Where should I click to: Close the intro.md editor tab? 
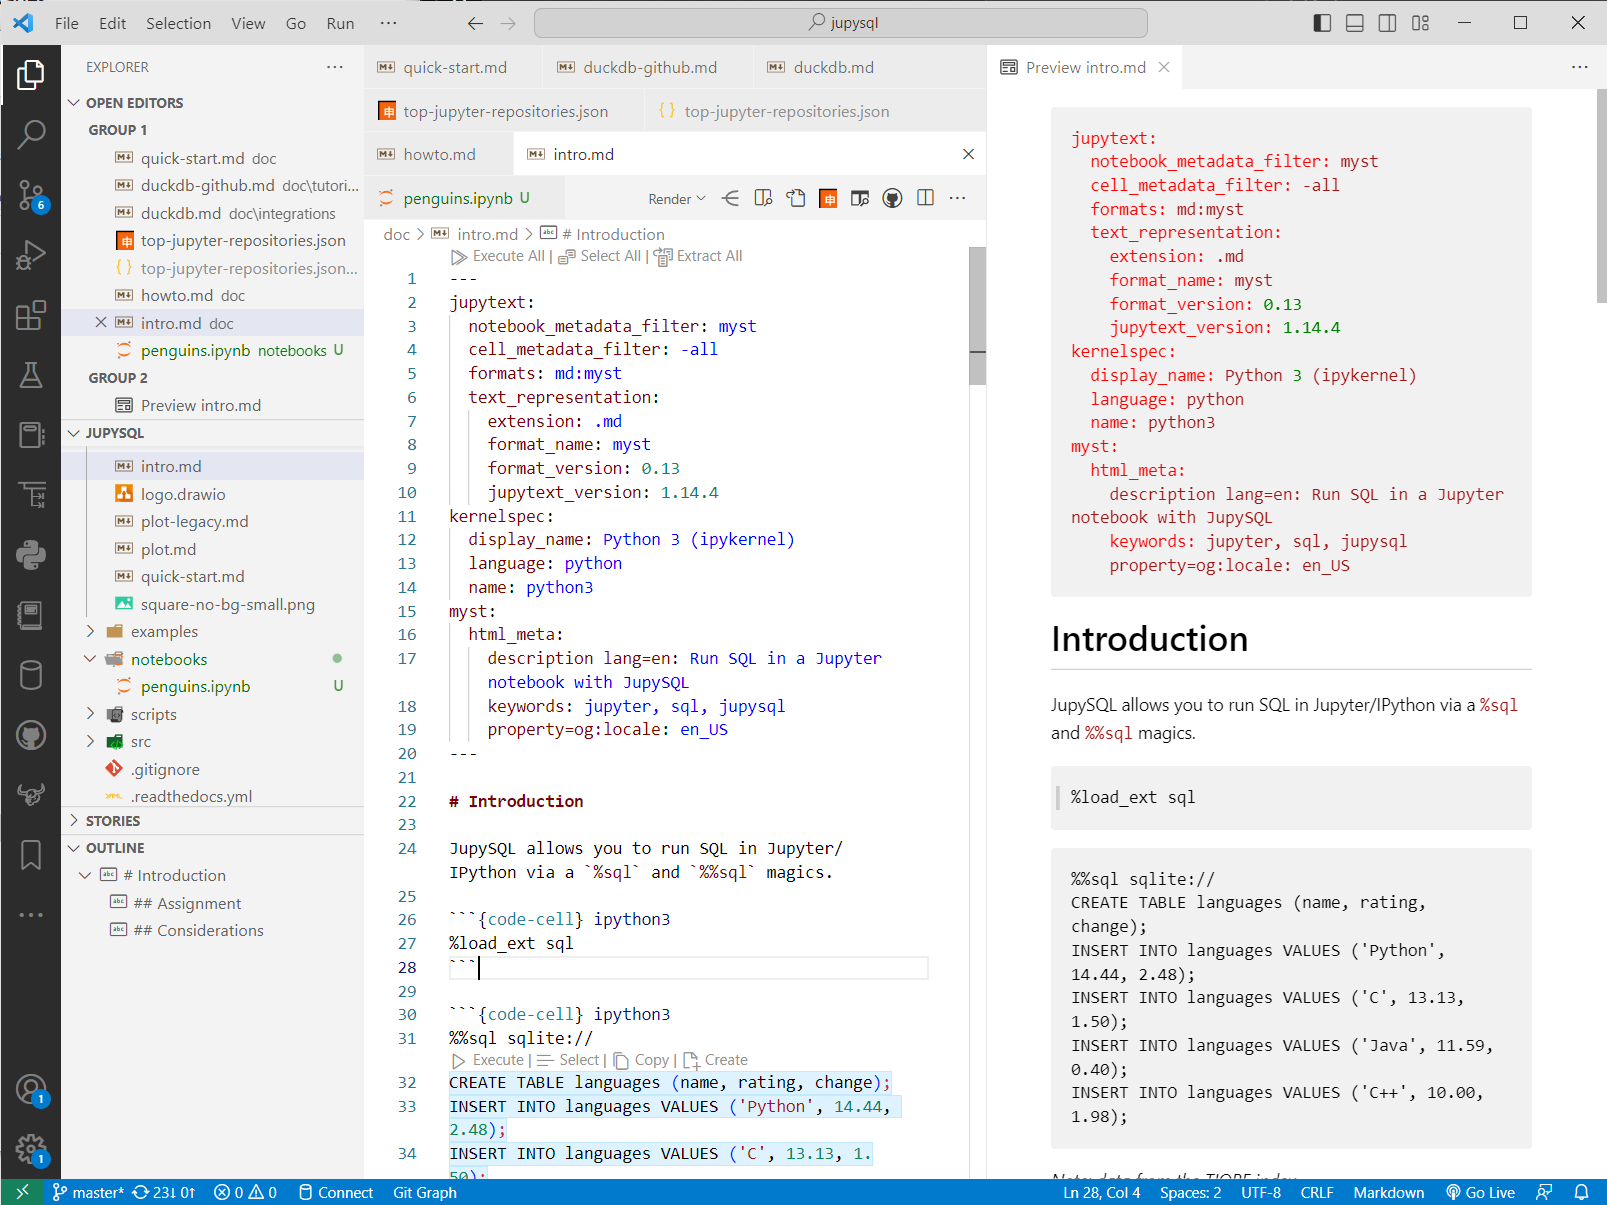968,154
